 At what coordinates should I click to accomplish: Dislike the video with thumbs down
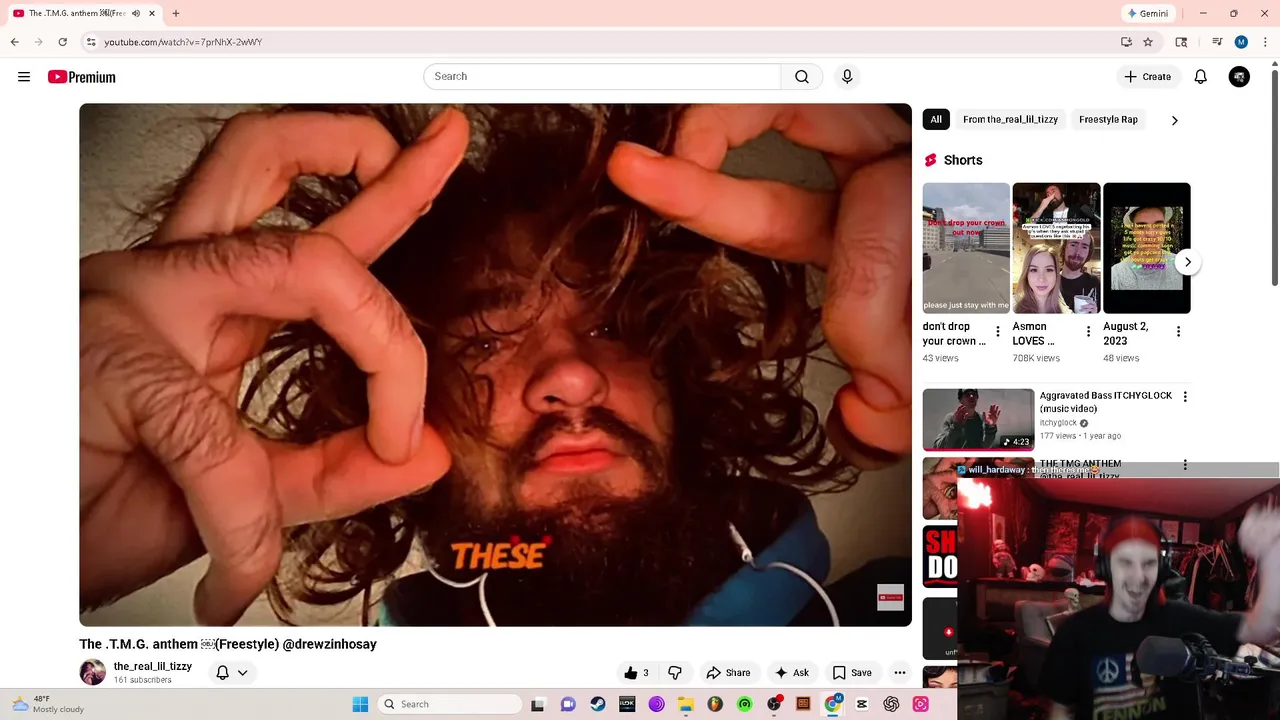(x=675, y=673)
